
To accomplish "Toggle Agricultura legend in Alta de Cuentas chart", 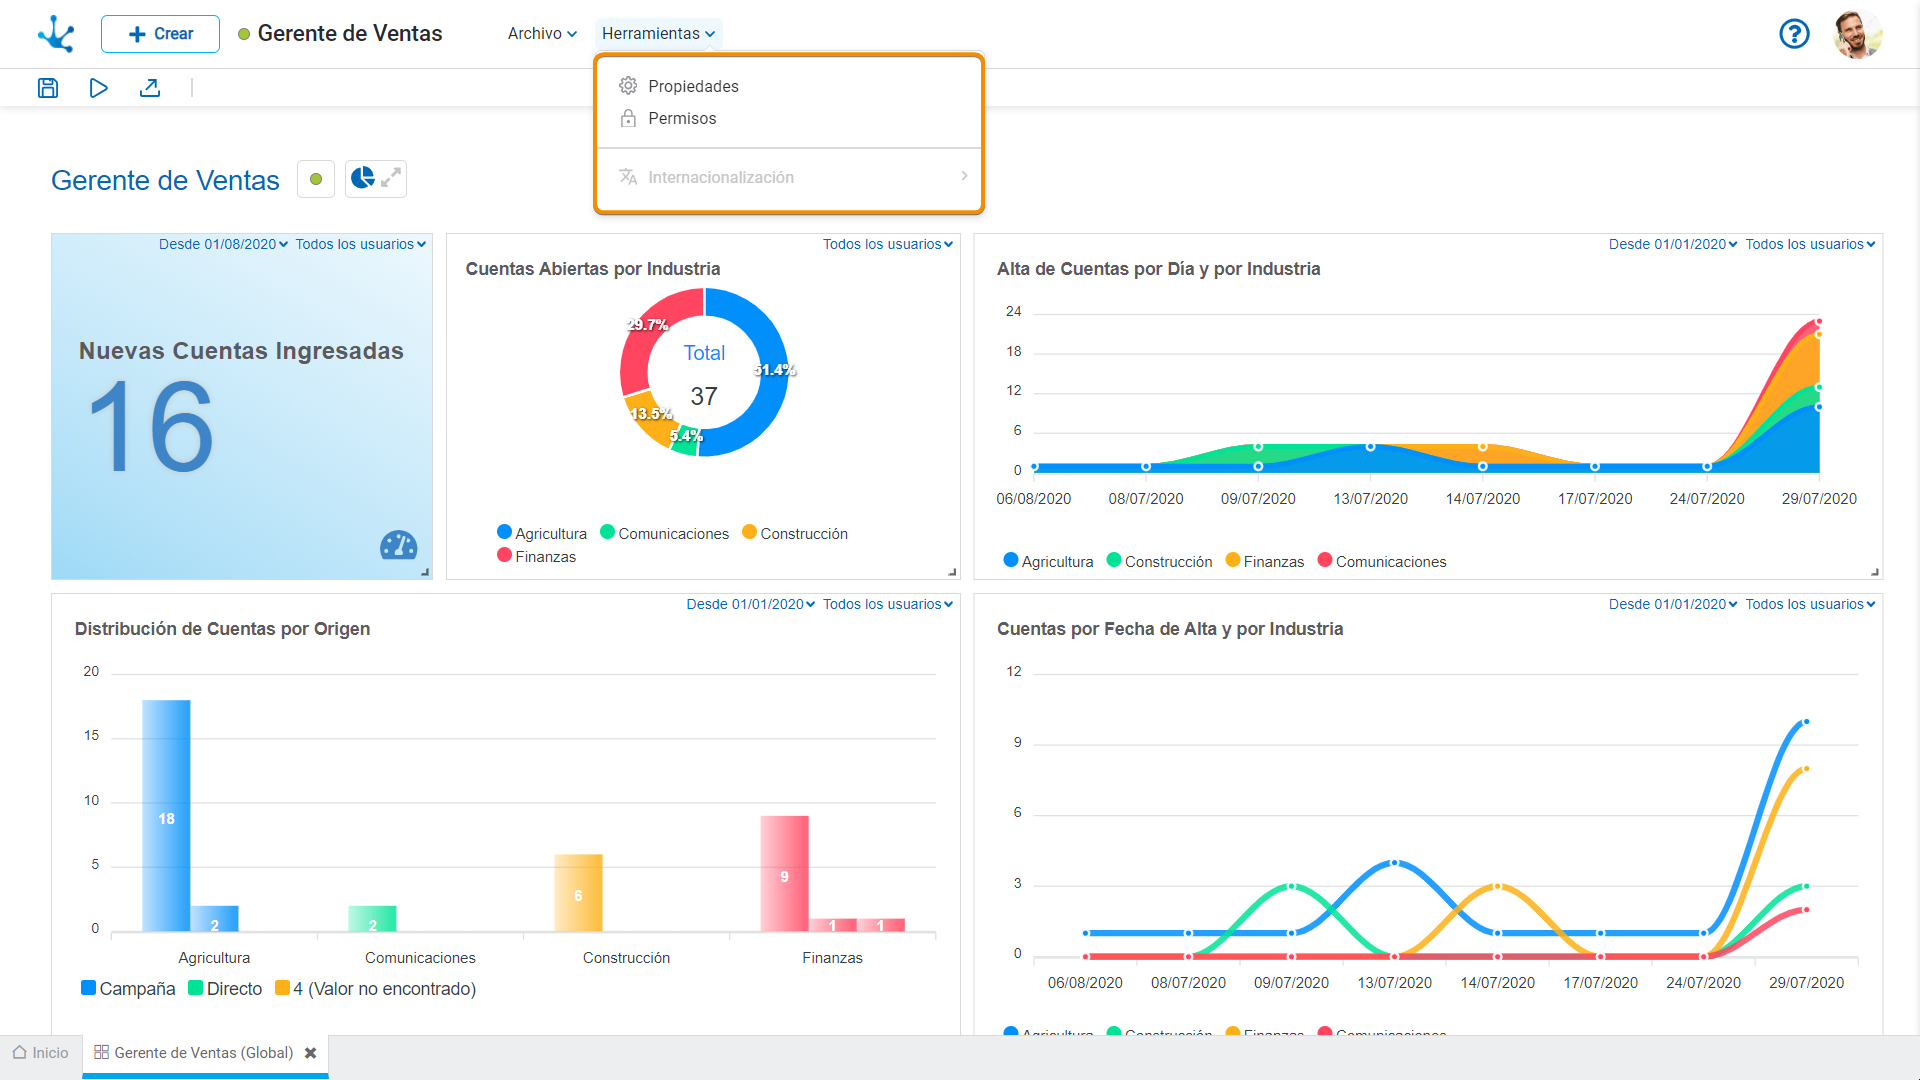I will click(1048, 561).
